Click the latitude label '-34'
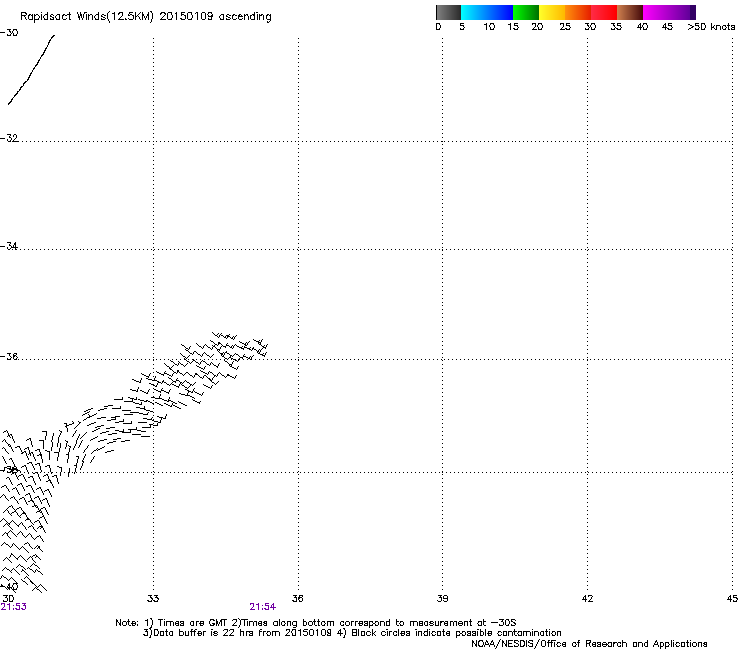740x650 pixels. pos(9,246)
